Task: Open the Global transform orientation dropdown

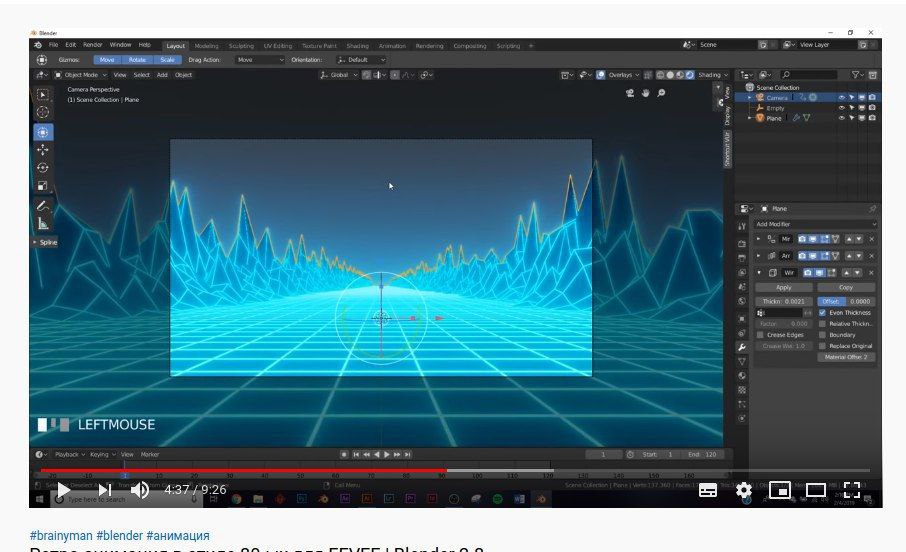Action: tap(339, 75)
